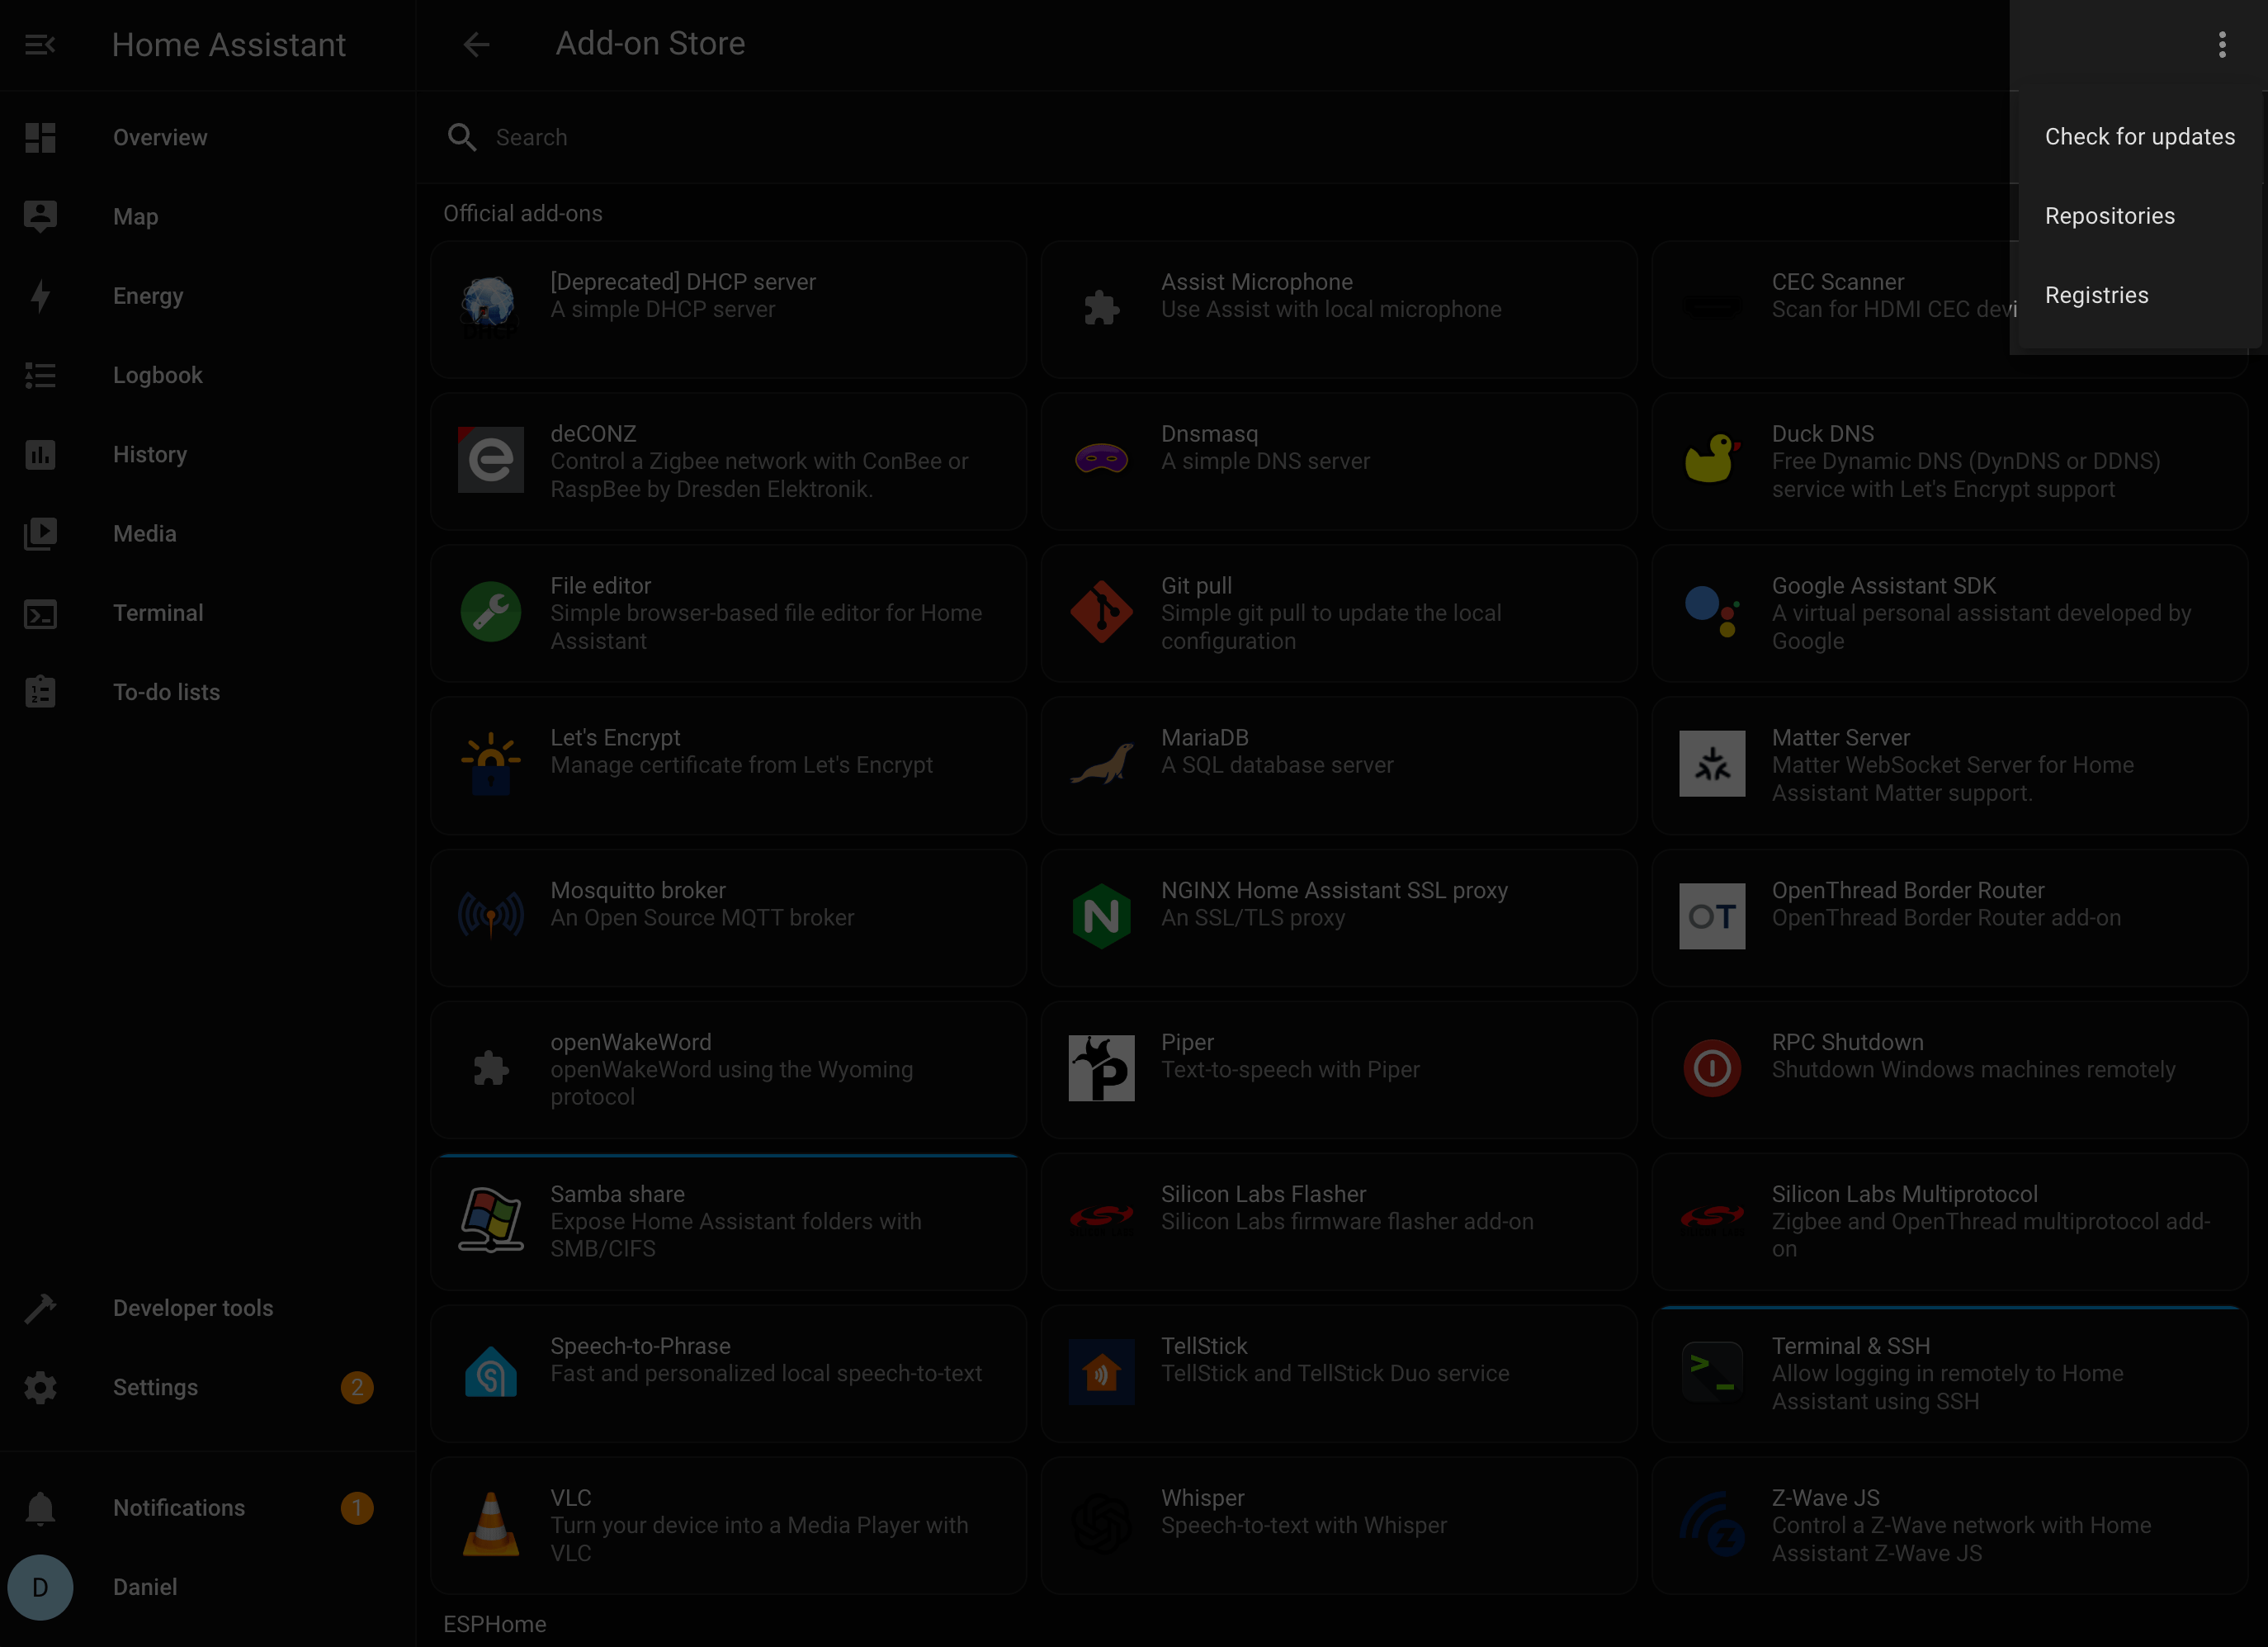Open the To-do lists icon

pos(40,691)
